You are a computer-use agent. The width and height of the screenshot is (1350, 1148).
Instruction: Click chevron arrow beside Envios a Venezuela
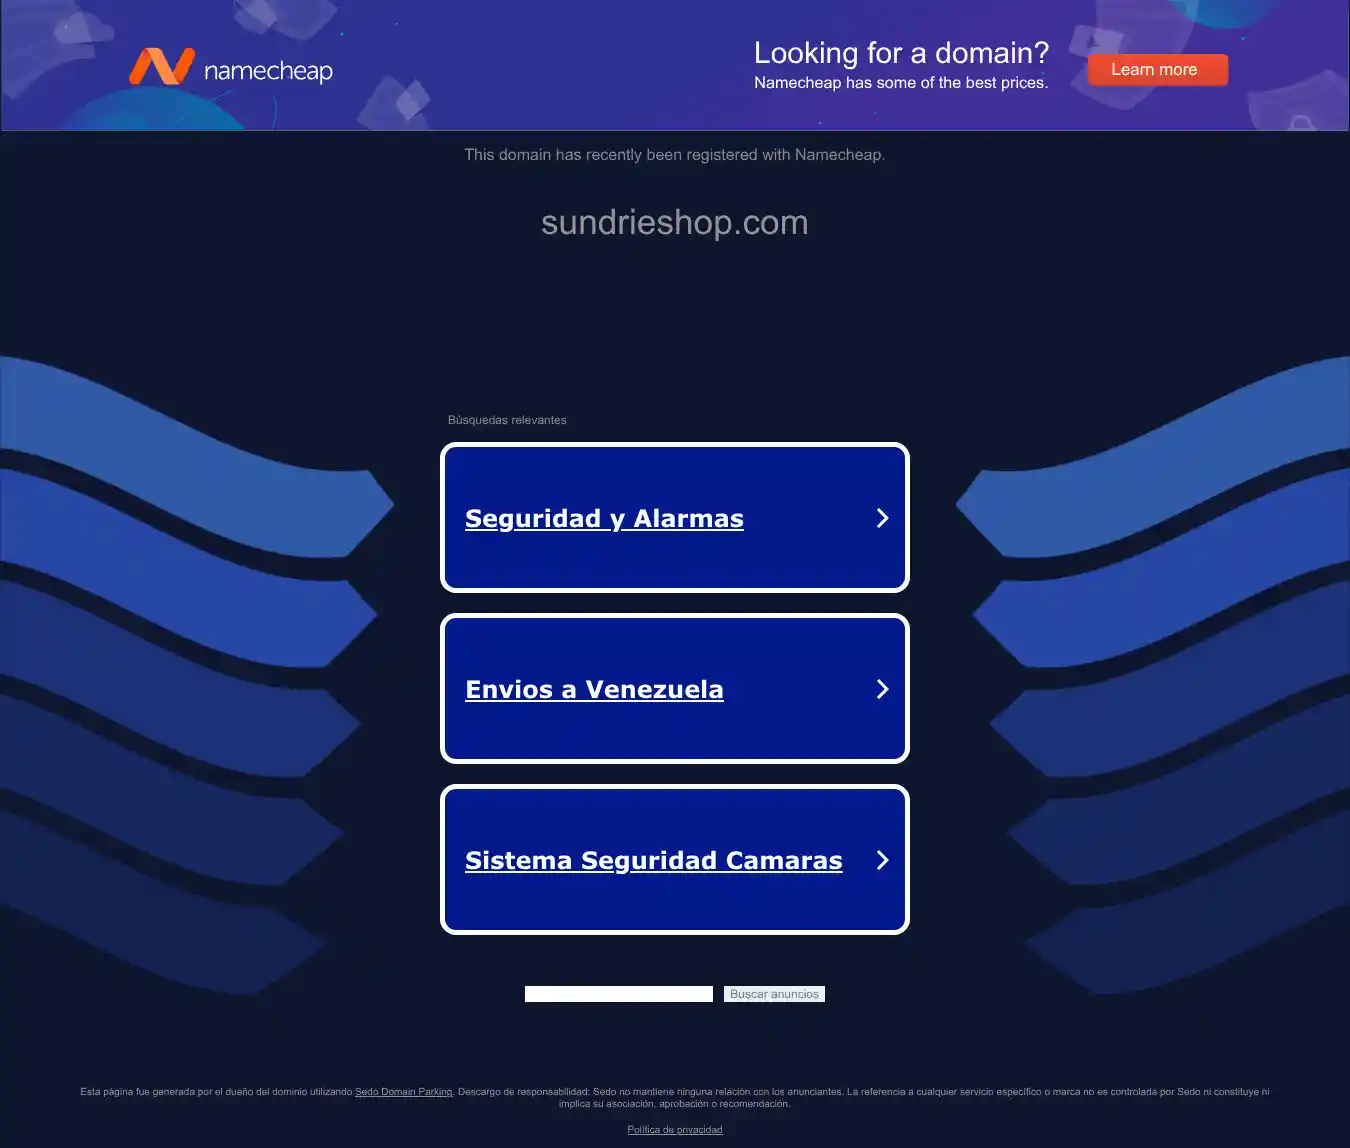pyautogui.click(x=882, y=689)
